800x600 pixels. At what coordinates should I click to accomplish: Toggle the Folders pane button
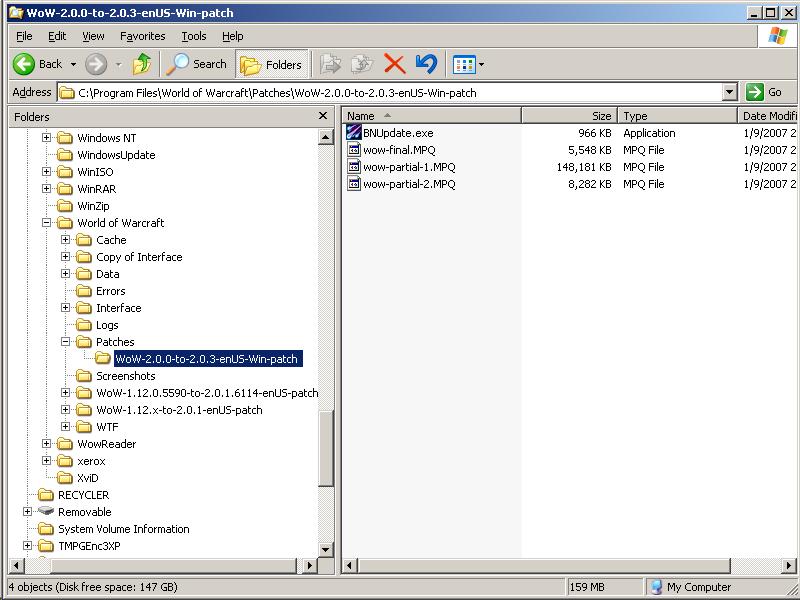pos(272,64)
